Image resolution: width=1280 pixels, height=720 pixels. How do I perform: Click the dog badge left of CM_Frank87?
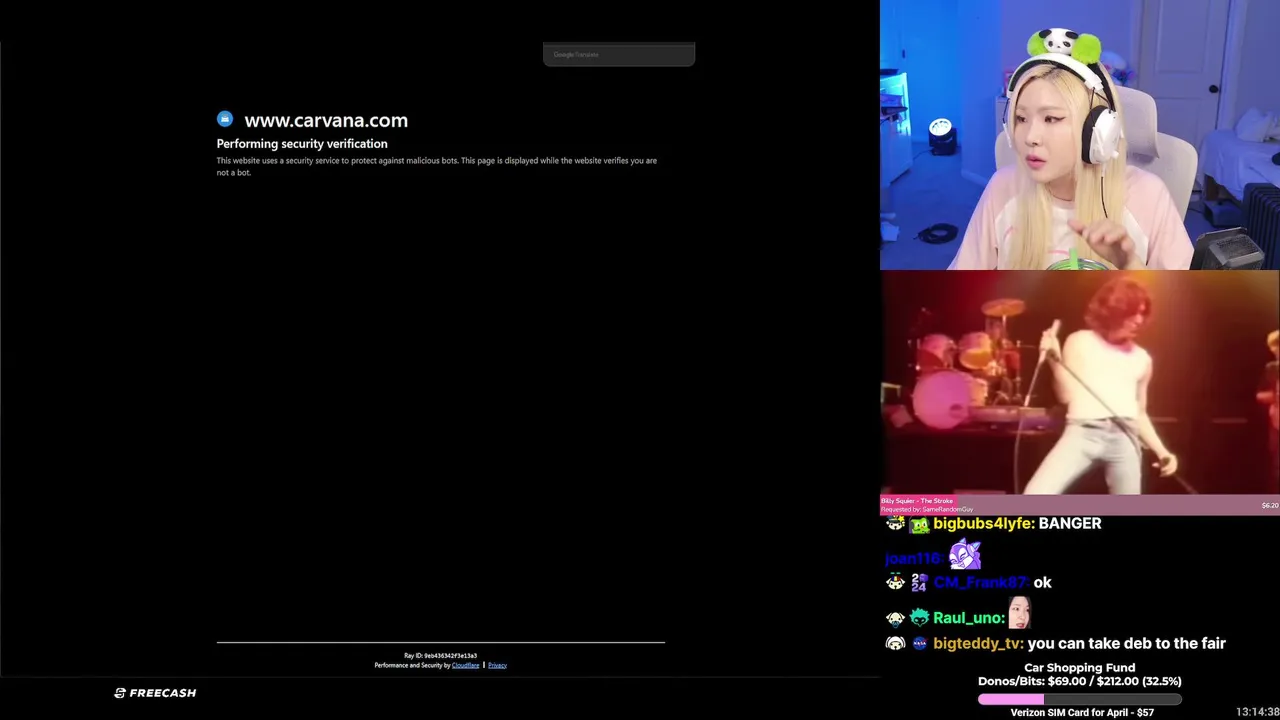pyautogui.click(x=895, y=582)
